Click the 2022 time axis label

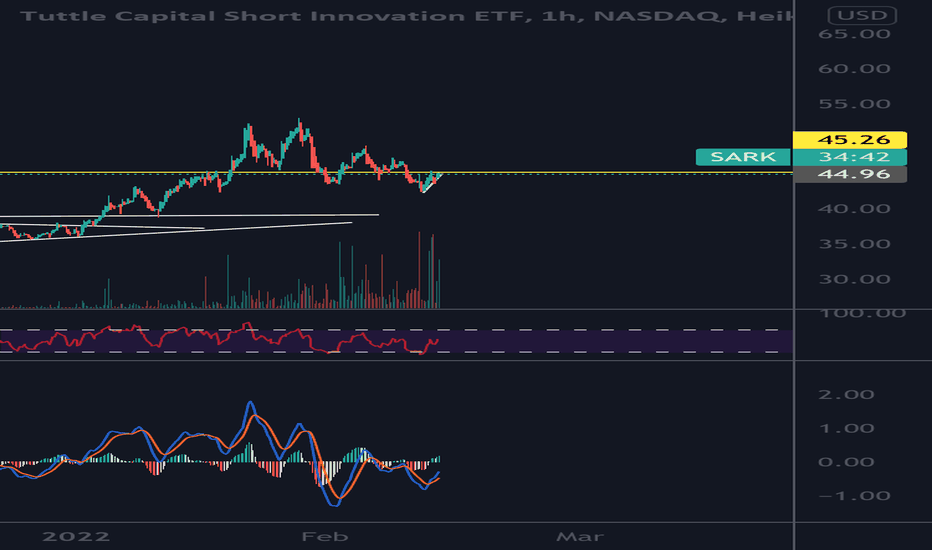[x=76, y=537]
